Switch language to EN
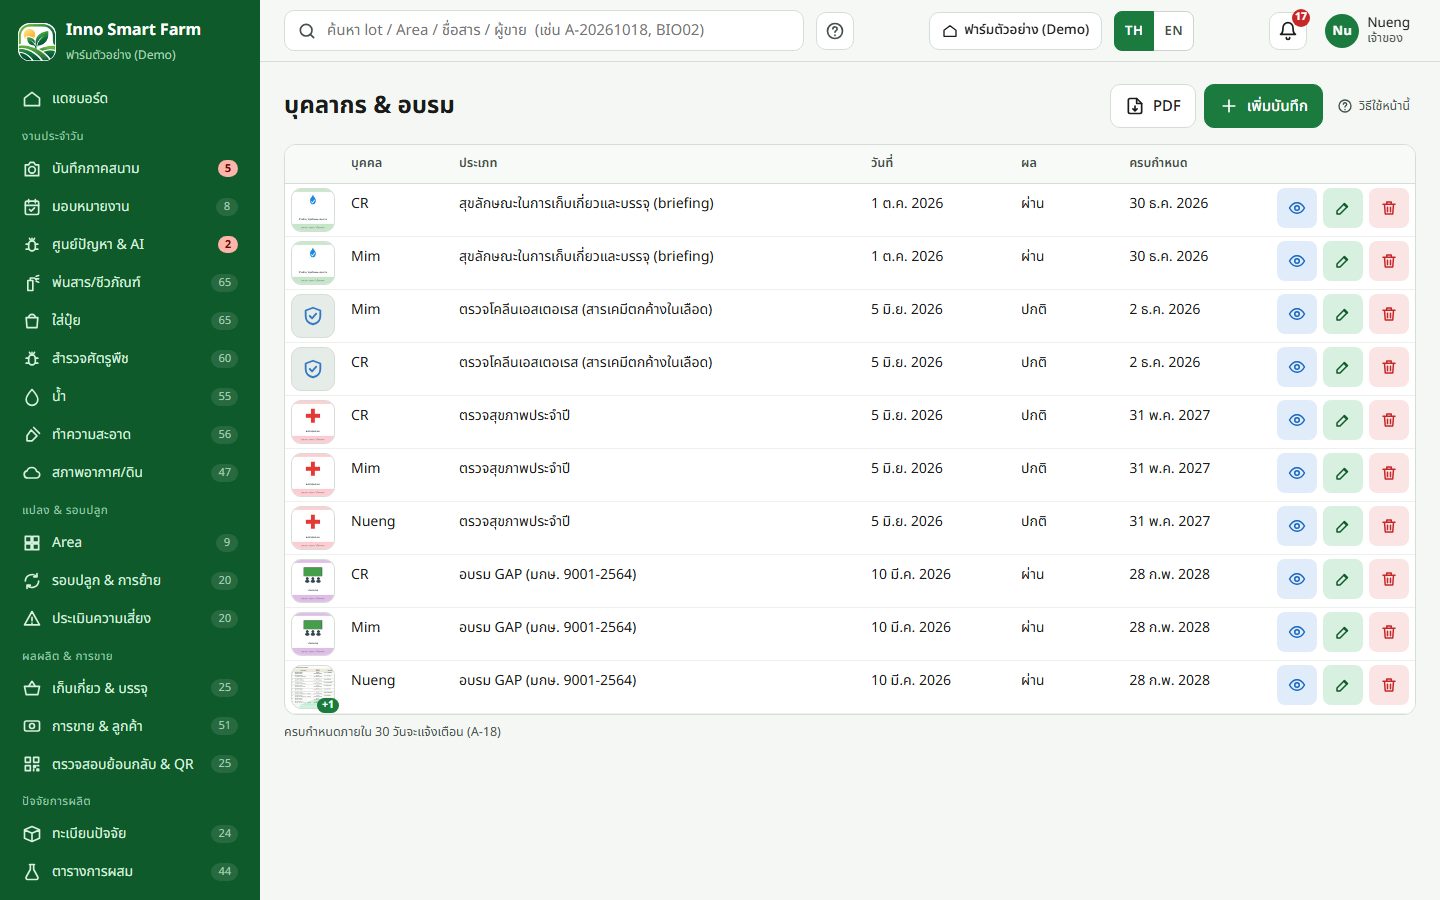Viewport: 1440px width, 900px height. pyautogui.click(x=1173, y=31)
